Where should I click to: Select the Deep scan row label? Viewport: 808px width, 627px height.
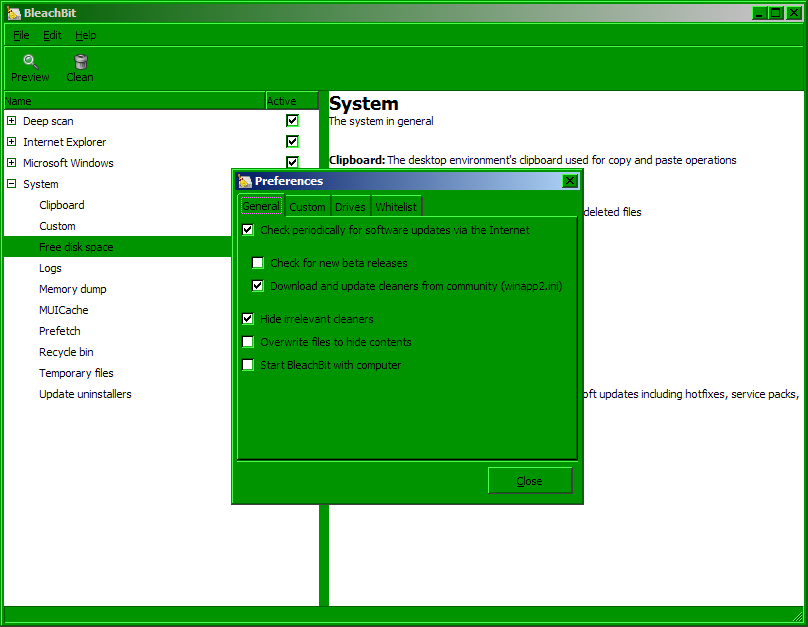pos(48,121)
